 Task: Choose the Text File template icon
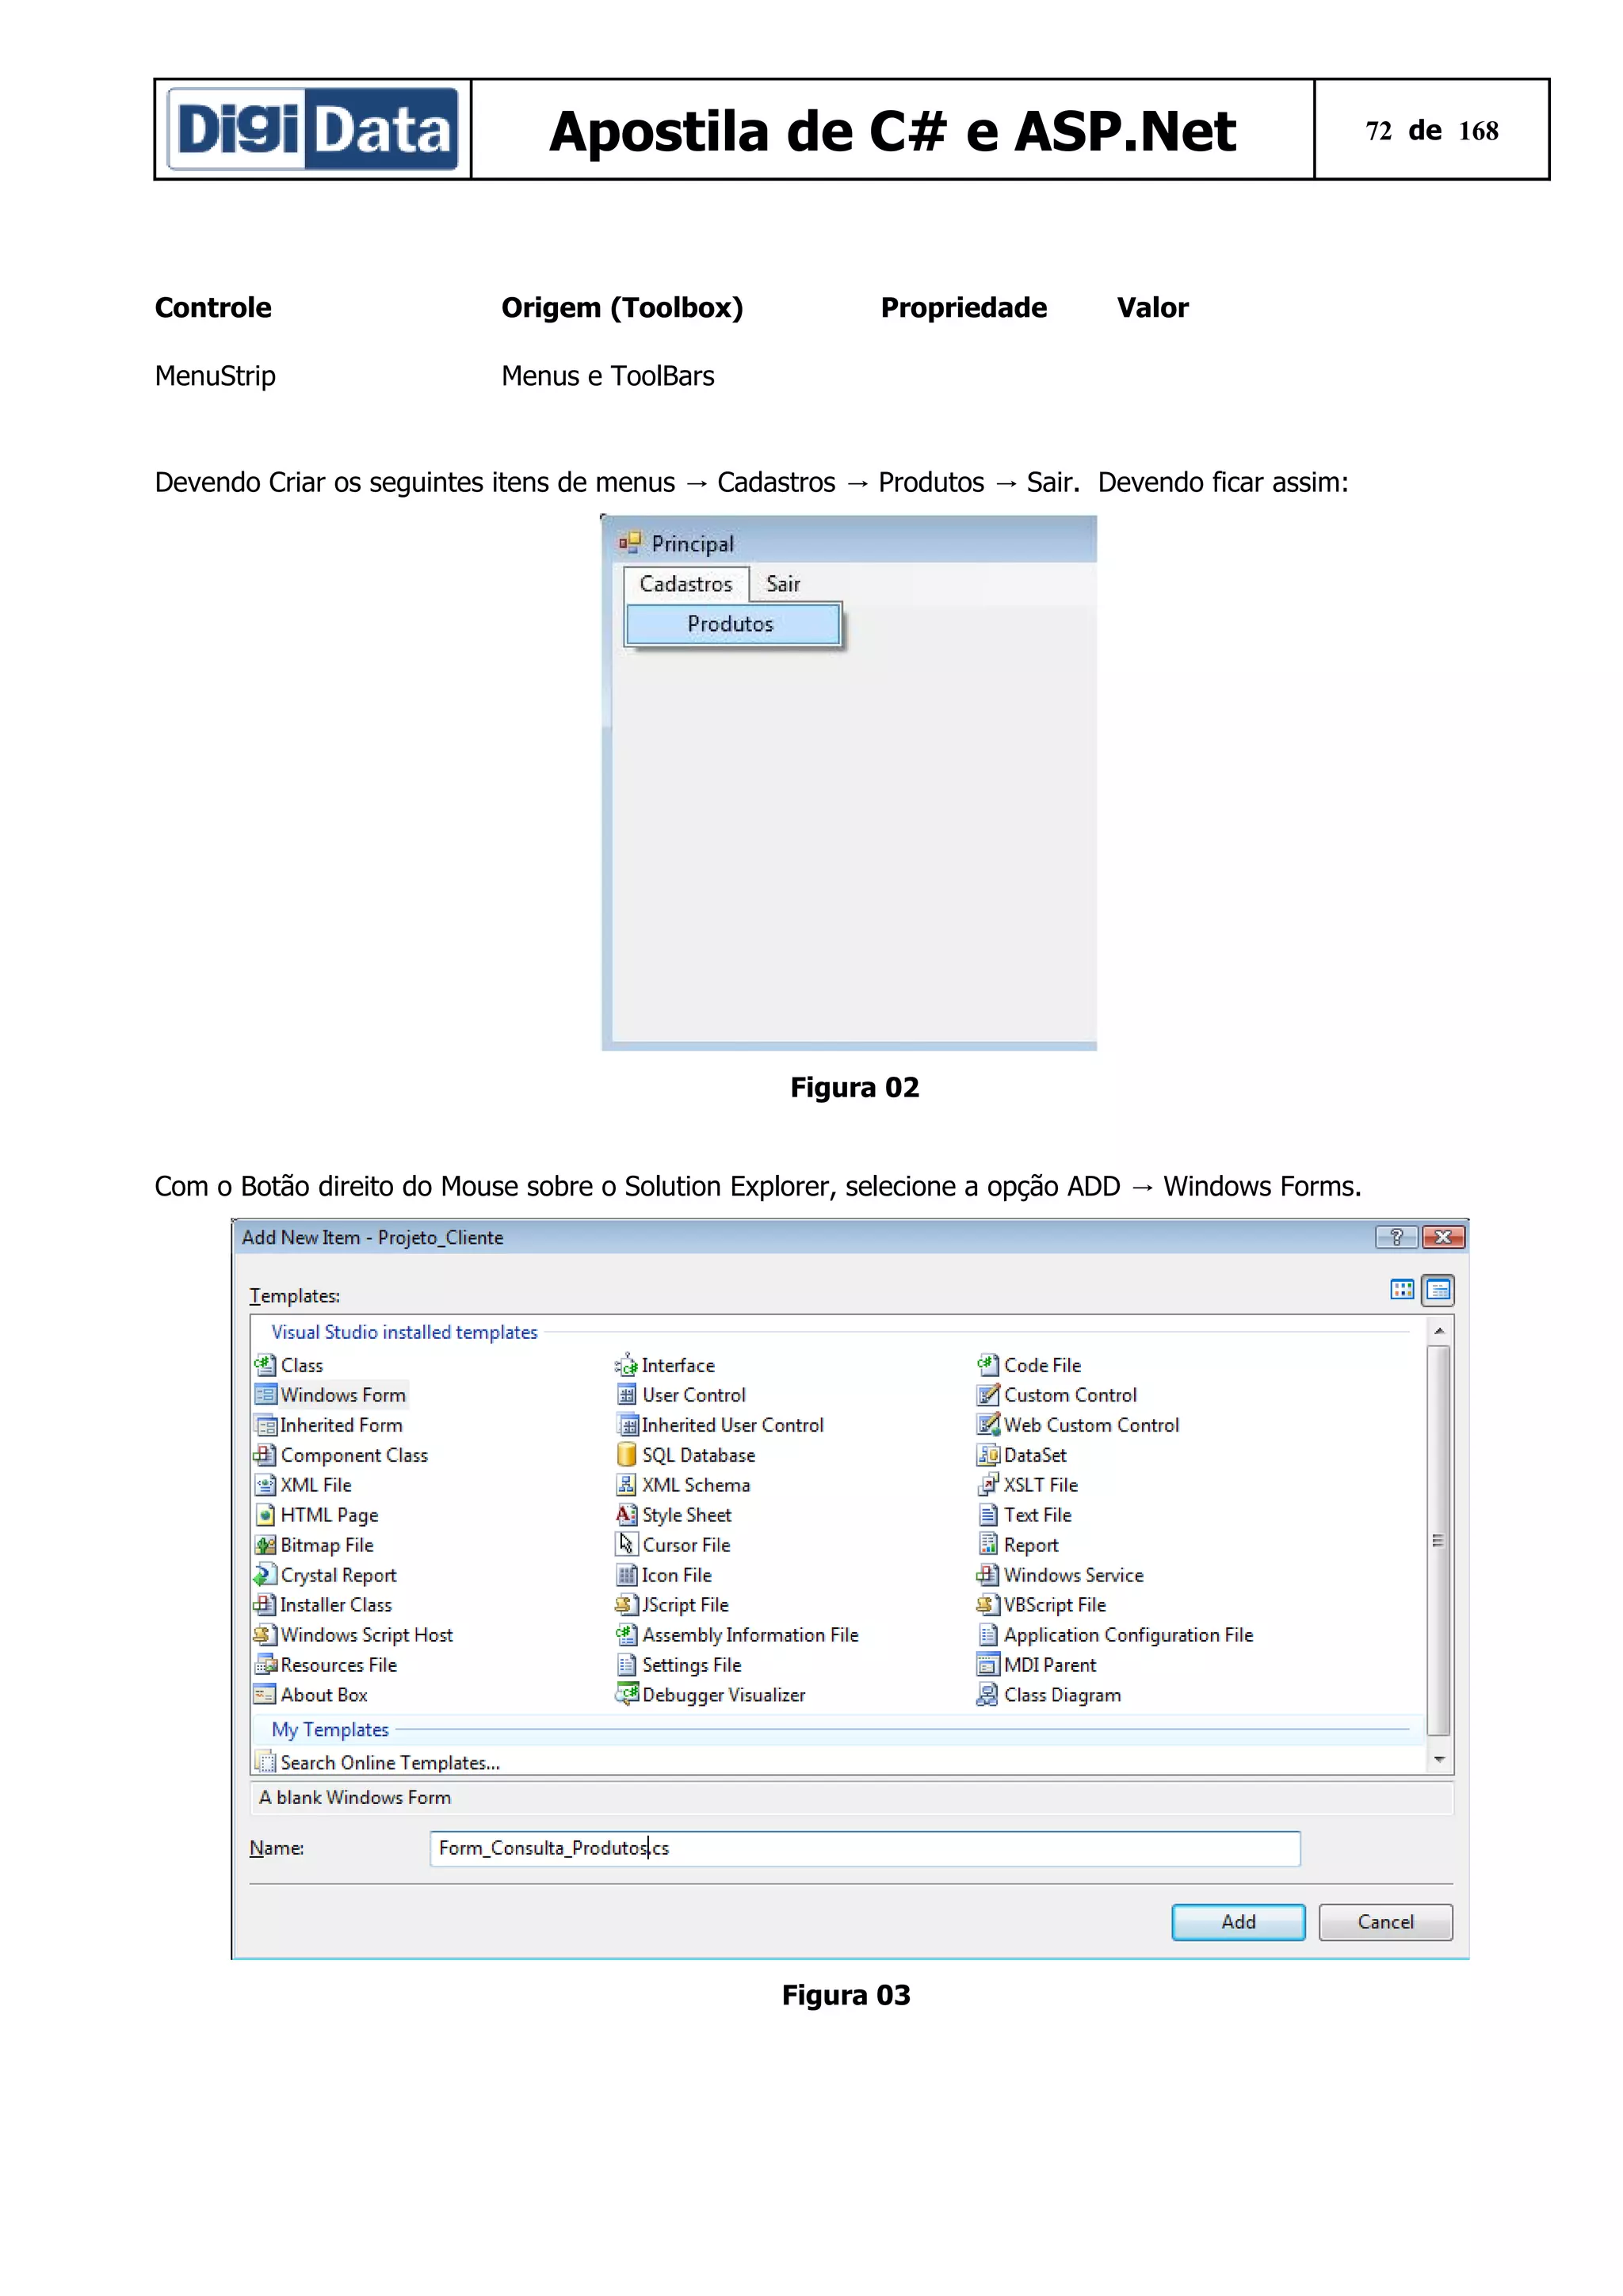click(988, 1514)
